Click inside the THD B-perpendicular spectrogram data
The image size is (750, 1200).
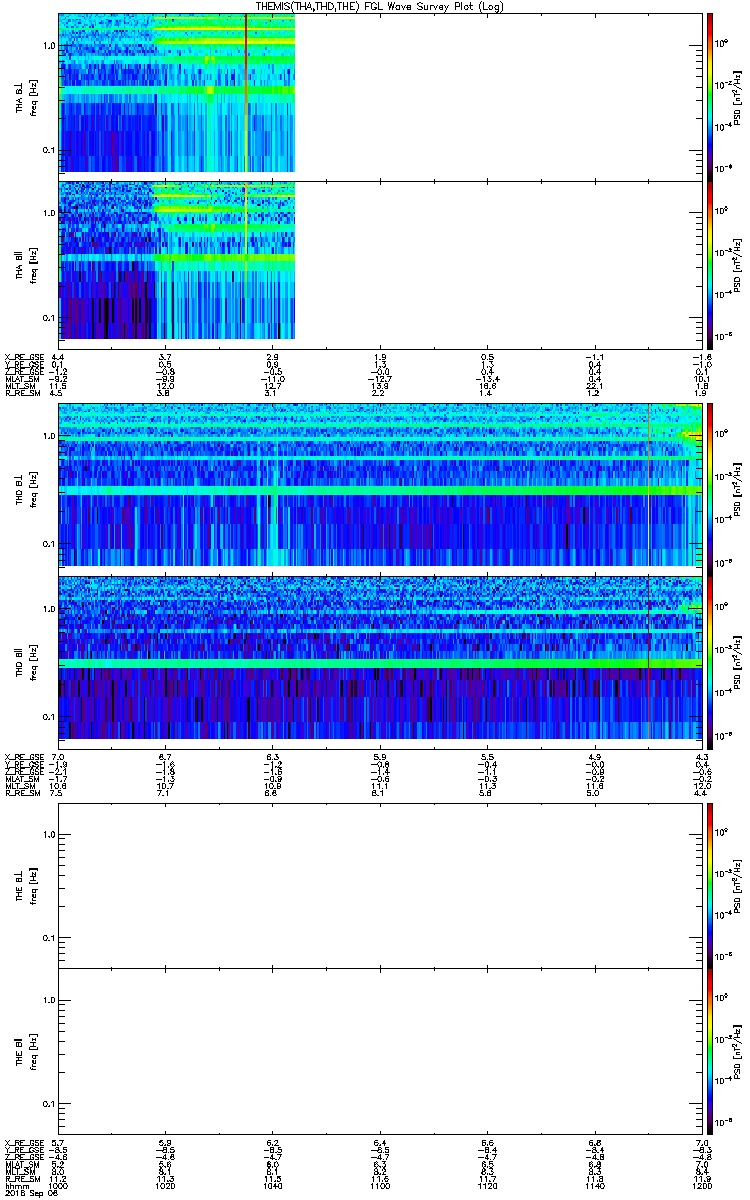(380, 486)
